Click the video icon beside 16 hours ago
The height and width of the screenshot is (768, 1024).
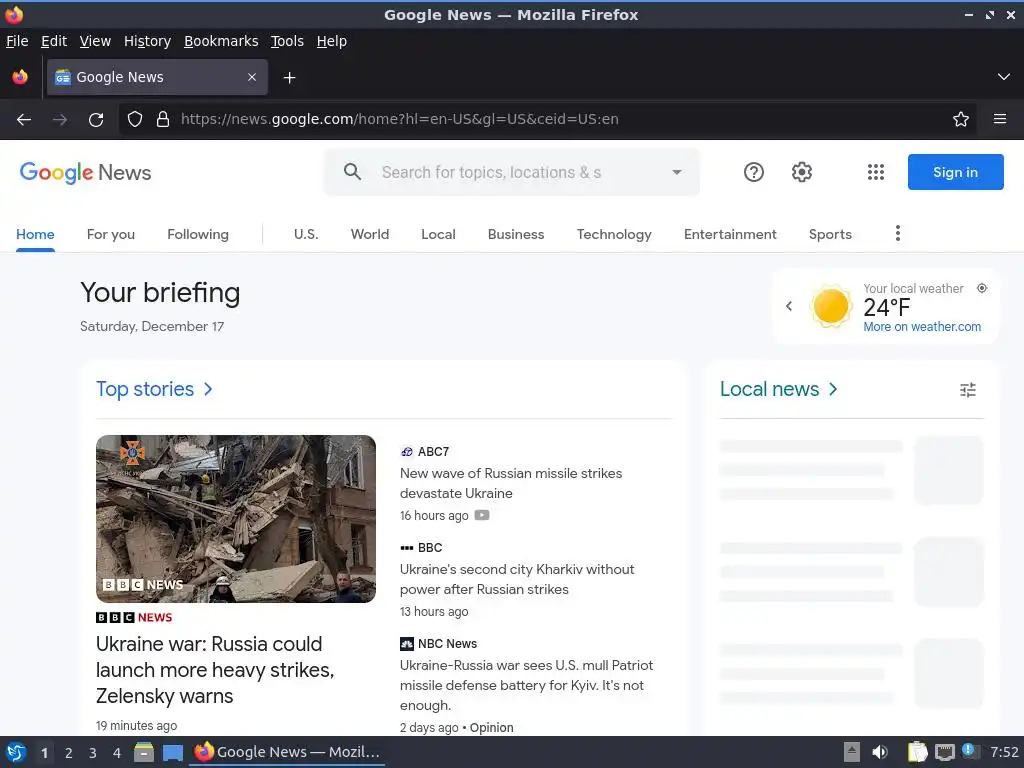[482, 515]
